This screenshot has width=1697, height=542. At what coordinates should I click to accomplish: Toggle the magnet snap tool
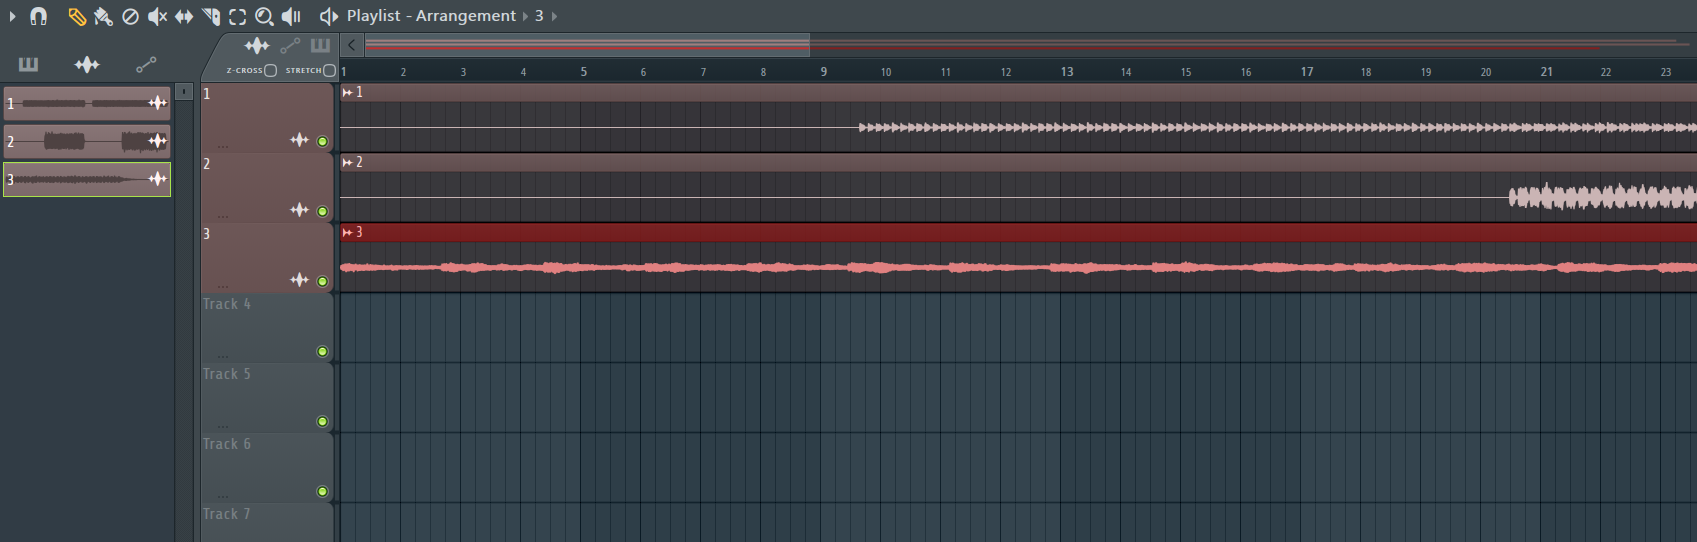(38, 16)
